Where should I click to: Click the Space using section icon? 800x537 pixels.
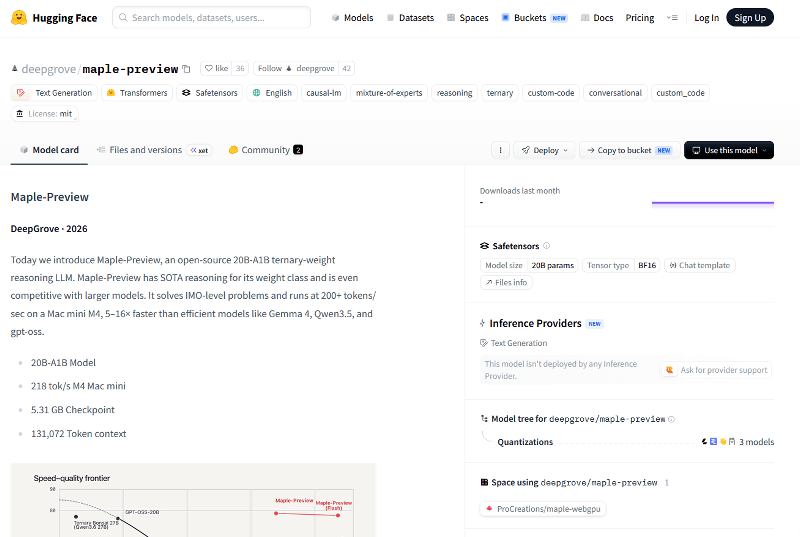tap(484, 482)
